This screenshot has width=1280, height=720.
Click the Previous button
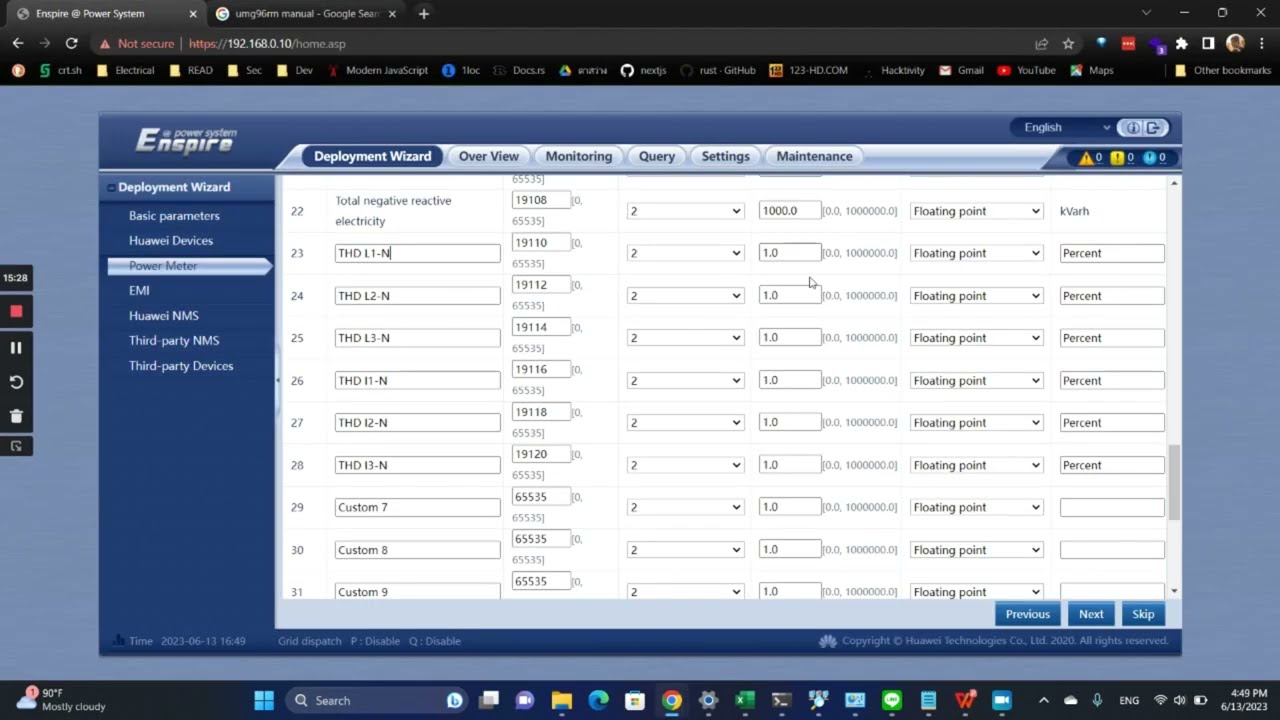(1027, 615)
